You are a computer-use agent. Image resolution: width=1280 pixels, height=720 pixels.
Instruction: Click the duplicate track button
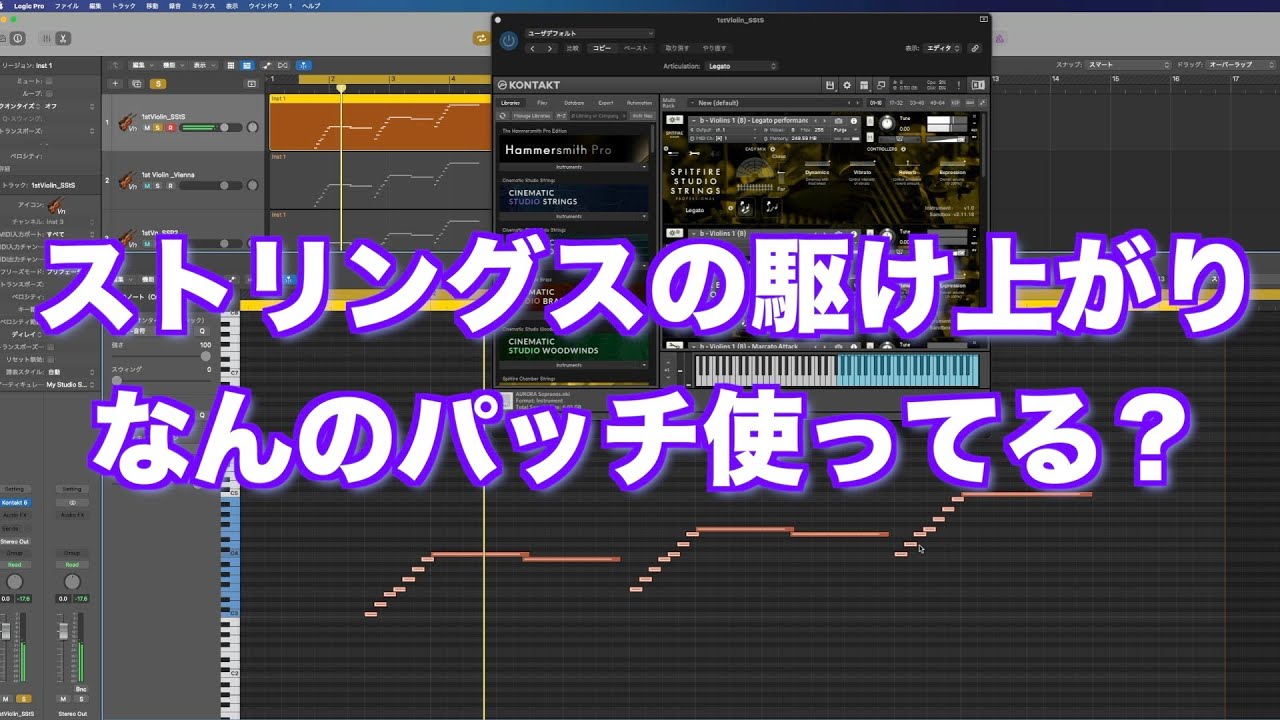click(x=137, y=84)
